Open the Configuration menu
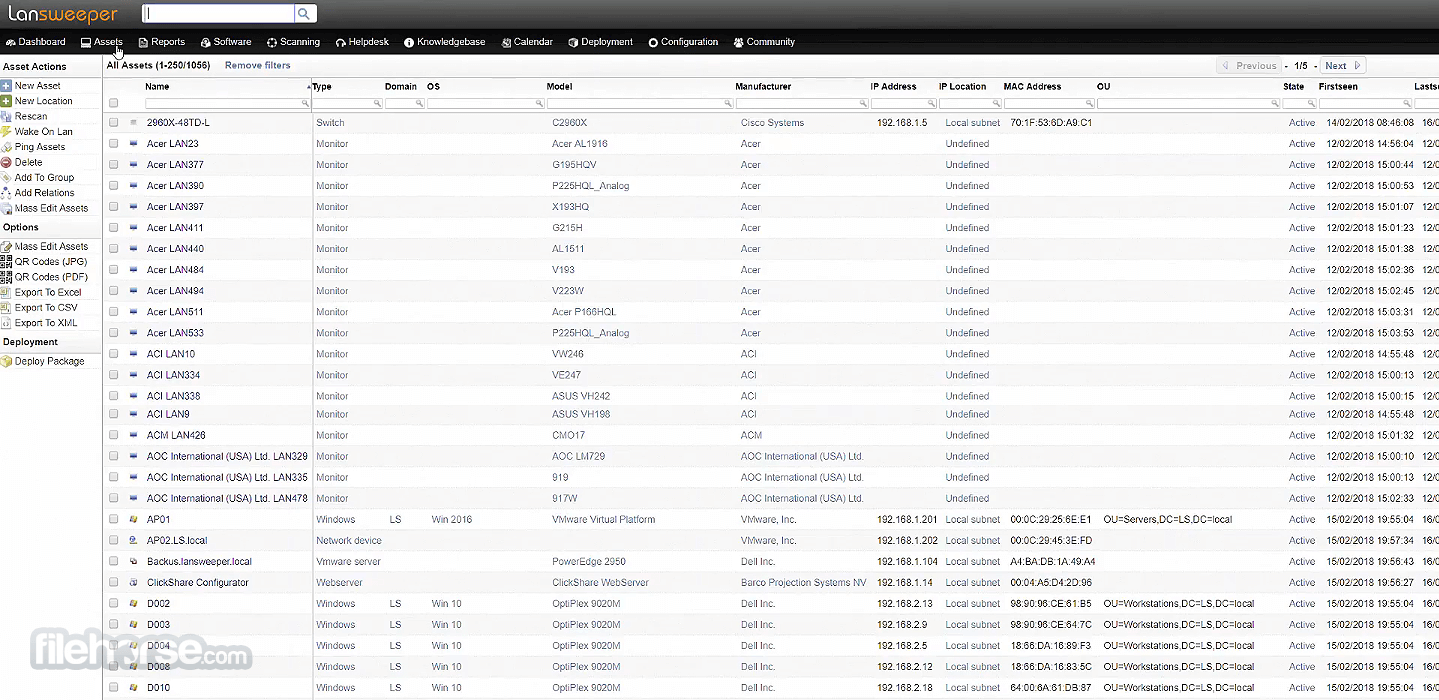1439x700 pixels. tap(683, 42)
